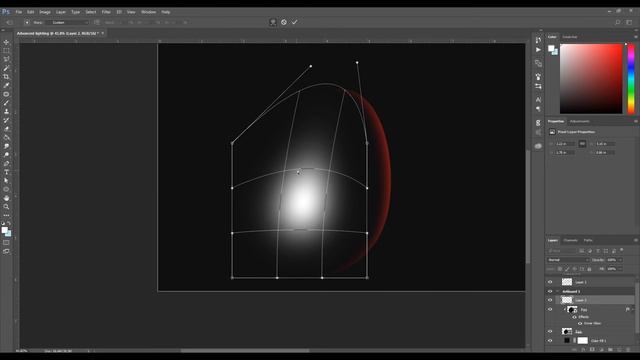The image size is (640, 360).
Task: Click the rainbow hue slider strip
Action: tap(631, 79)
